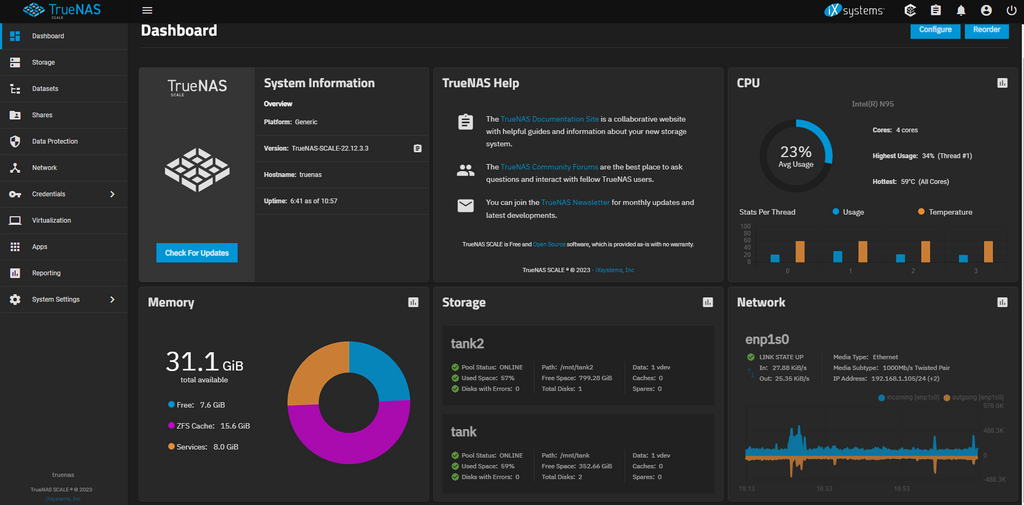Open Data Protection in sidebar
Viewport: 1024px width, 505px height.
pos(54,141)
